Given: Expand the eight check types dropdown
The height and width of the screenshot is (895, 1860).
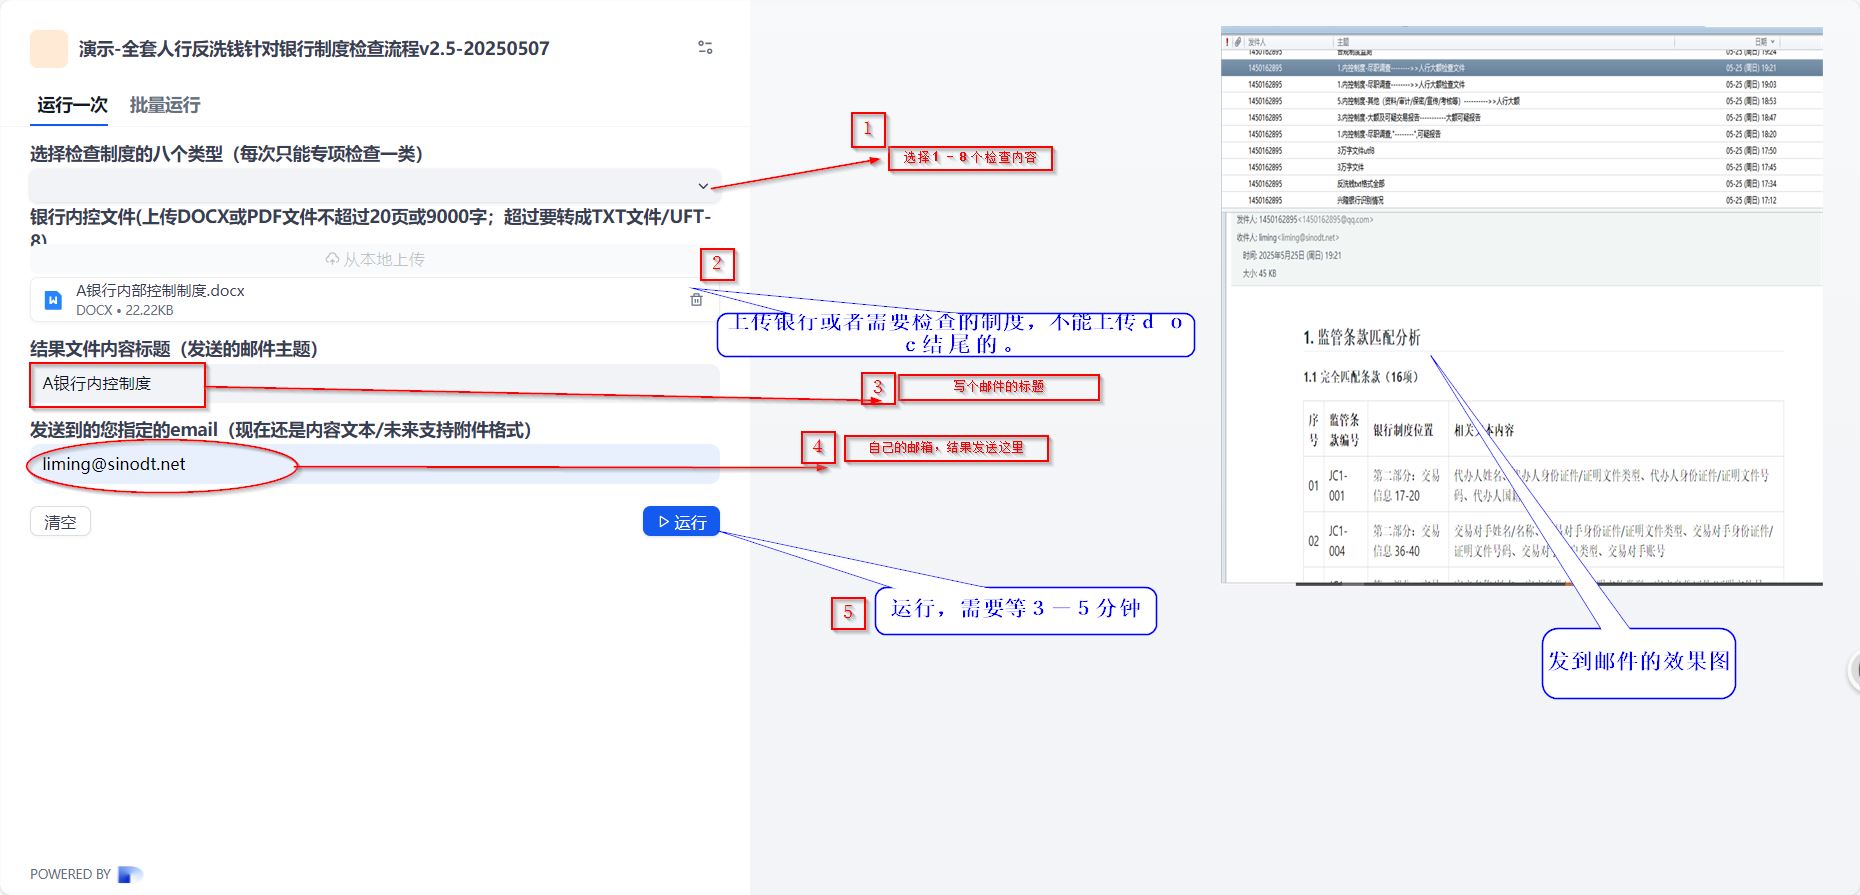Looking at the screenshot, I should [x=374, y=186].
